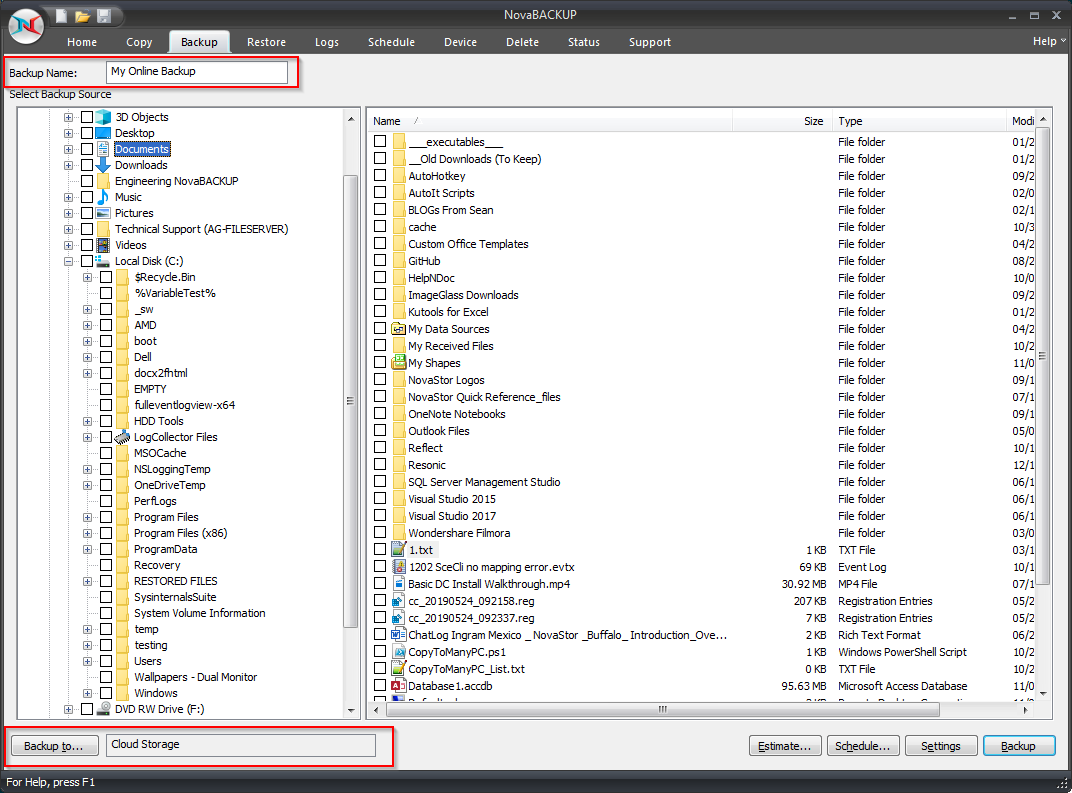Collapse the Local Disk (C:) tree node
Screen dimensions: 1072x793
tap(68, 261)
